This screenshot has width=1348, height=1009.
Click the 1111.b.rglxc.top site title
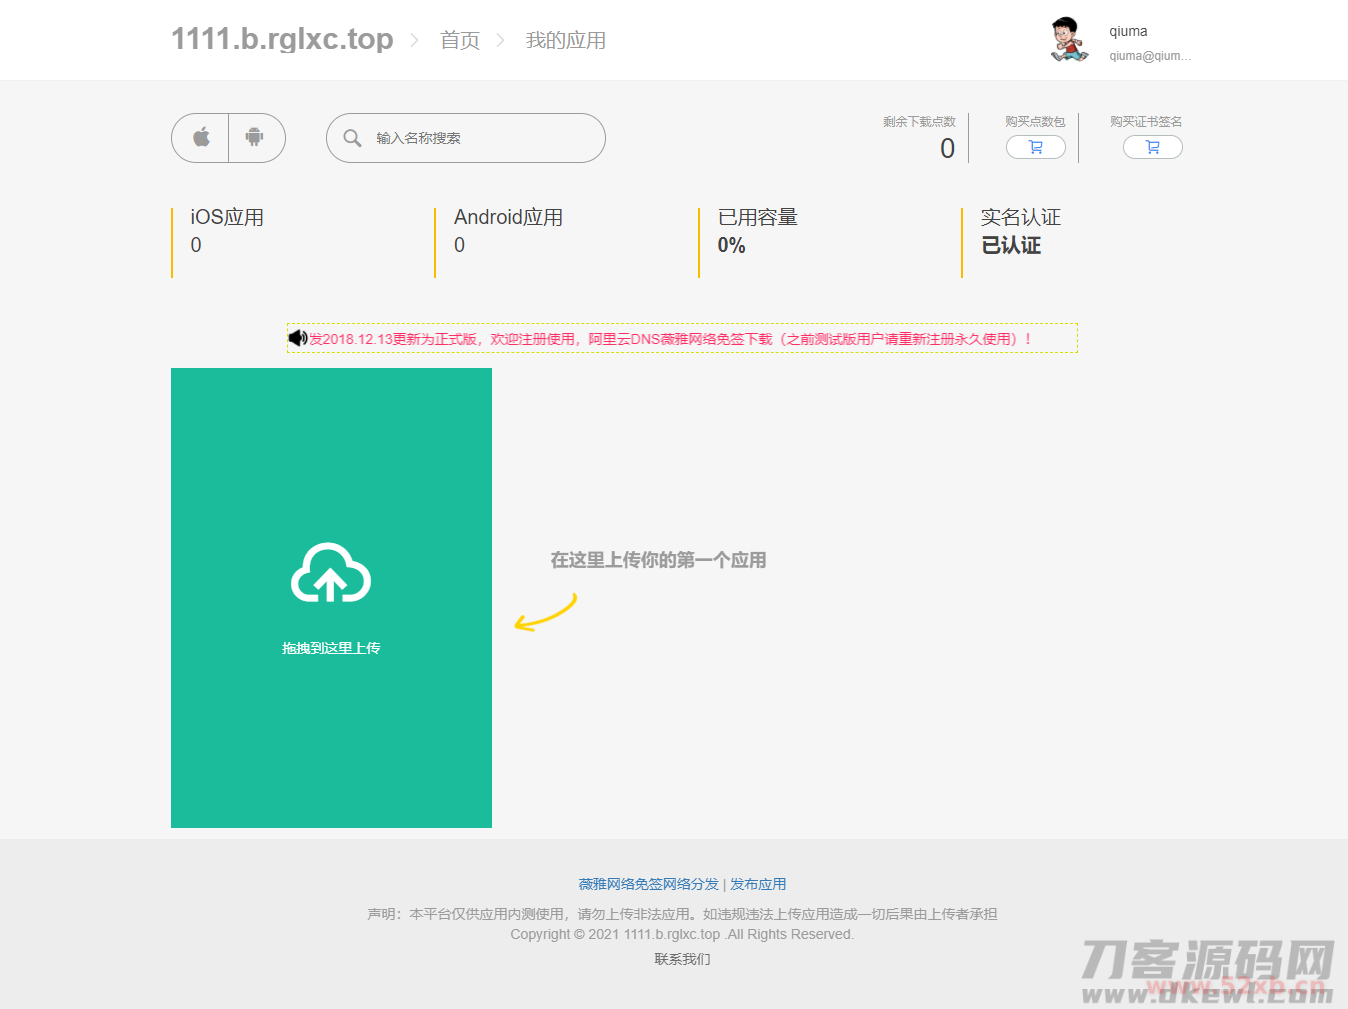click(282, 39)
